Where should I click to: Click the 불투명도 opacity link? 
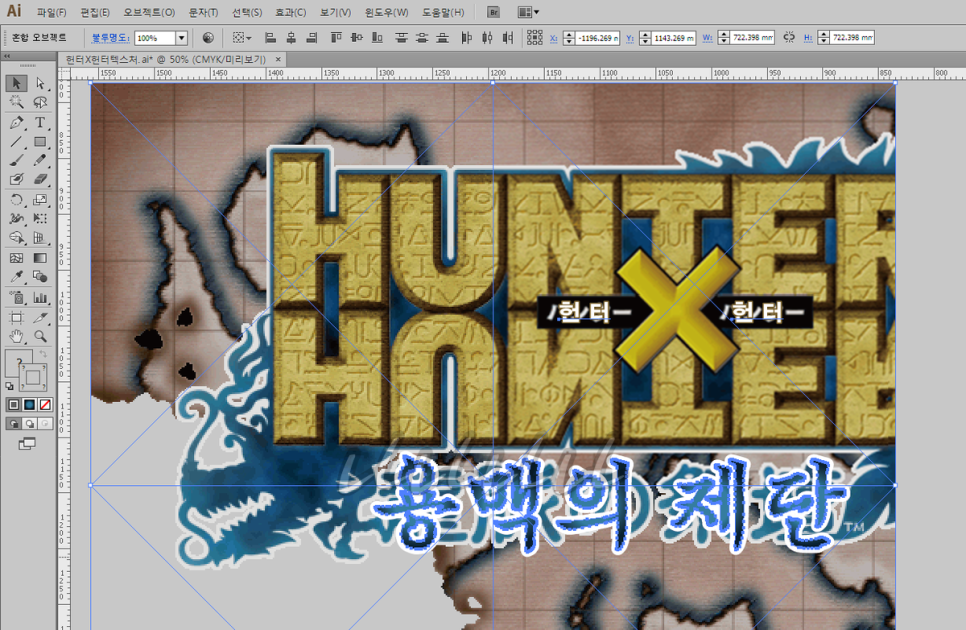tap(110, 38)
